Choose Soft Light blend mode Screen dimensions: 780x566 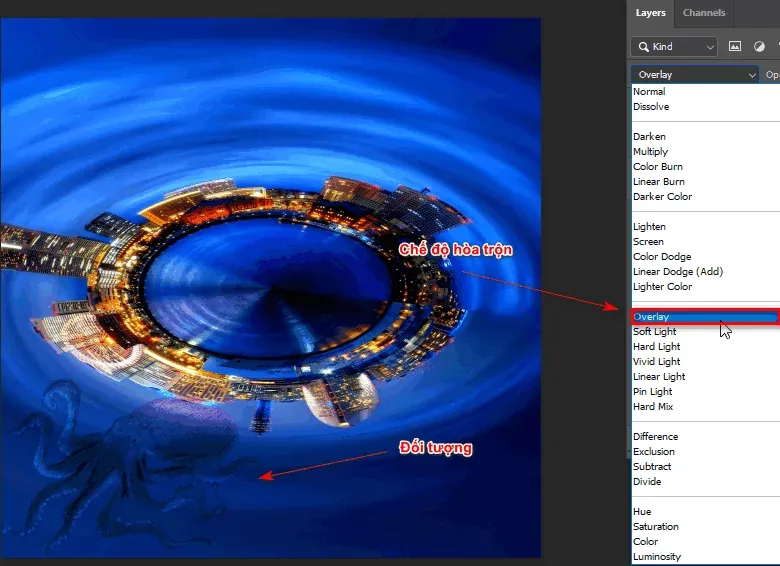654,332
